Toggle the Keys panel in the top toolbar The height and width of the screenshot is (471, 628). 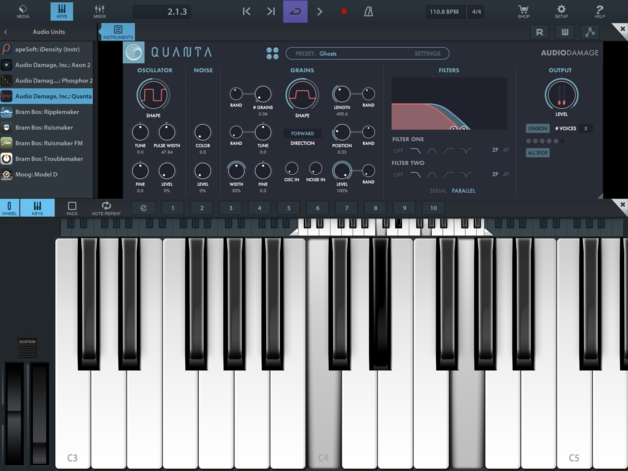point(62,11)
